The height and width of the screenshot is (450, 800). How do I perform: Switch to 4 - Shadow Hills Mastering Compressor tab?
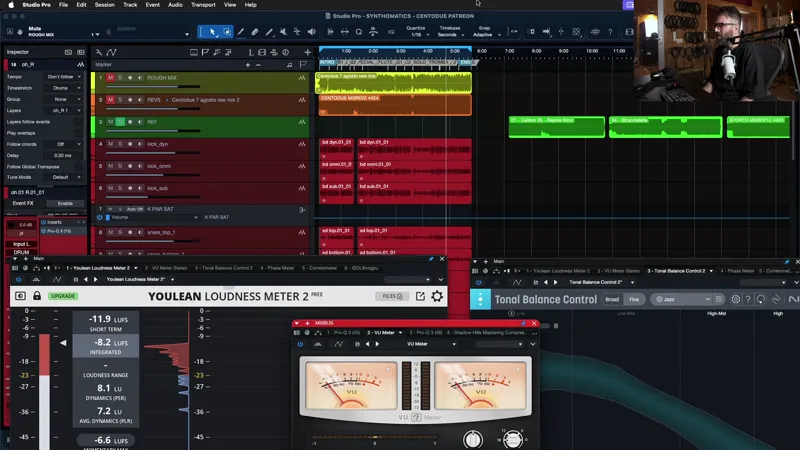click(x=487, y=333)
